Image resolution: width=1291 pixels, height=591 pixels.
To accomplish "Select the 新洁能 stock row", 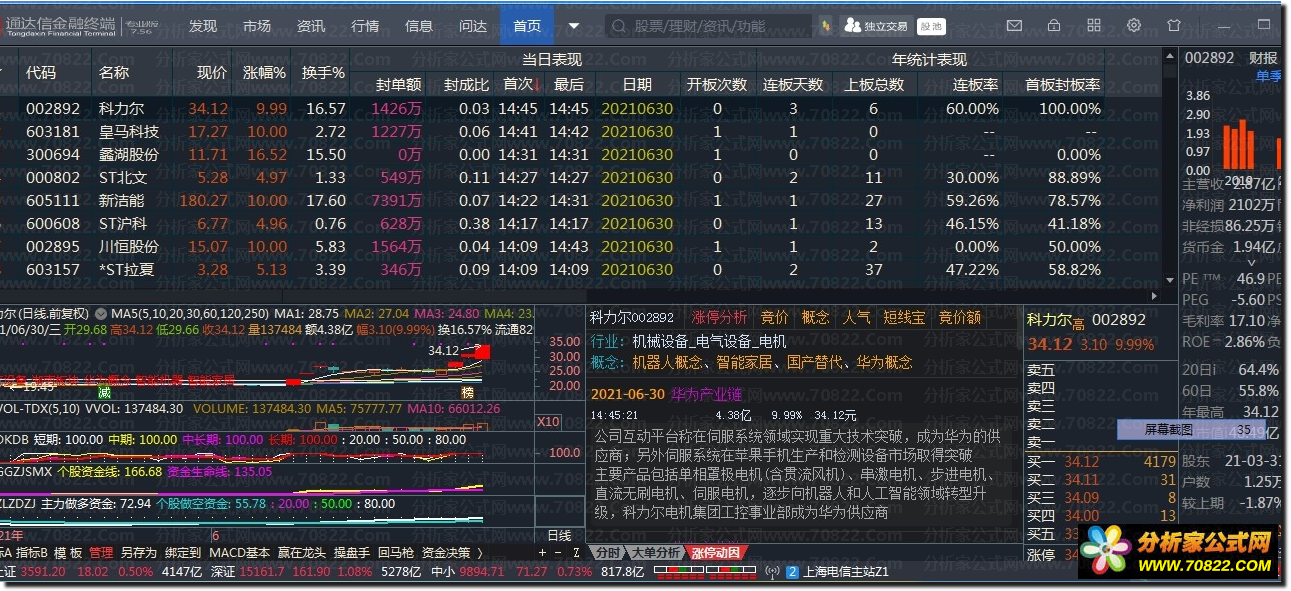I will (x=582, y=200).
